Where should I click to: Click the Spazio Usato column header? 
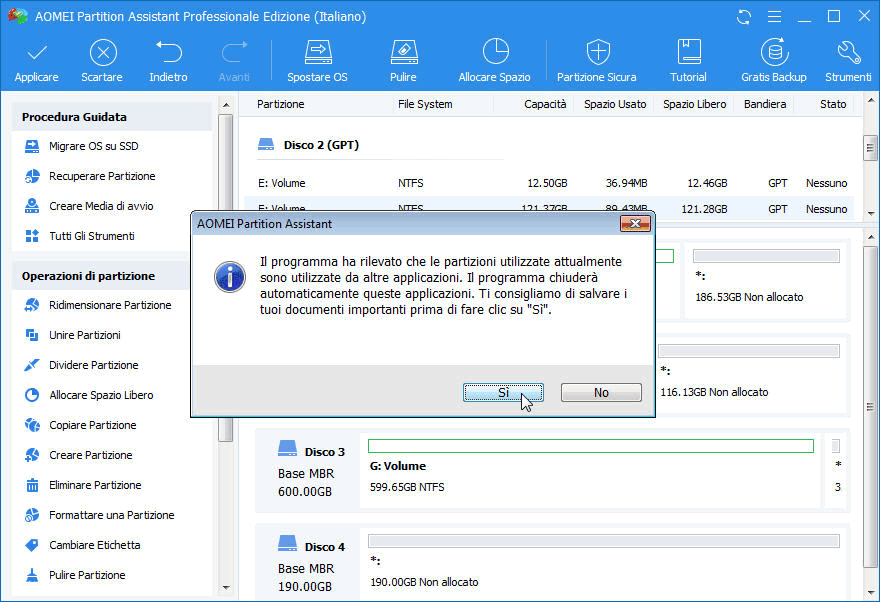615,104
